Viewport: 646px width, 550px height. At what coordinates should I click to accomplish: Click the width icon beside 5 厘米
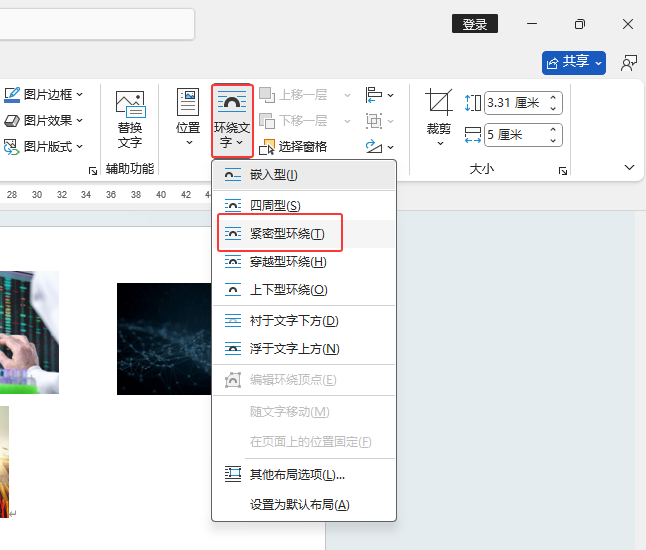click(x=473, y=135)
